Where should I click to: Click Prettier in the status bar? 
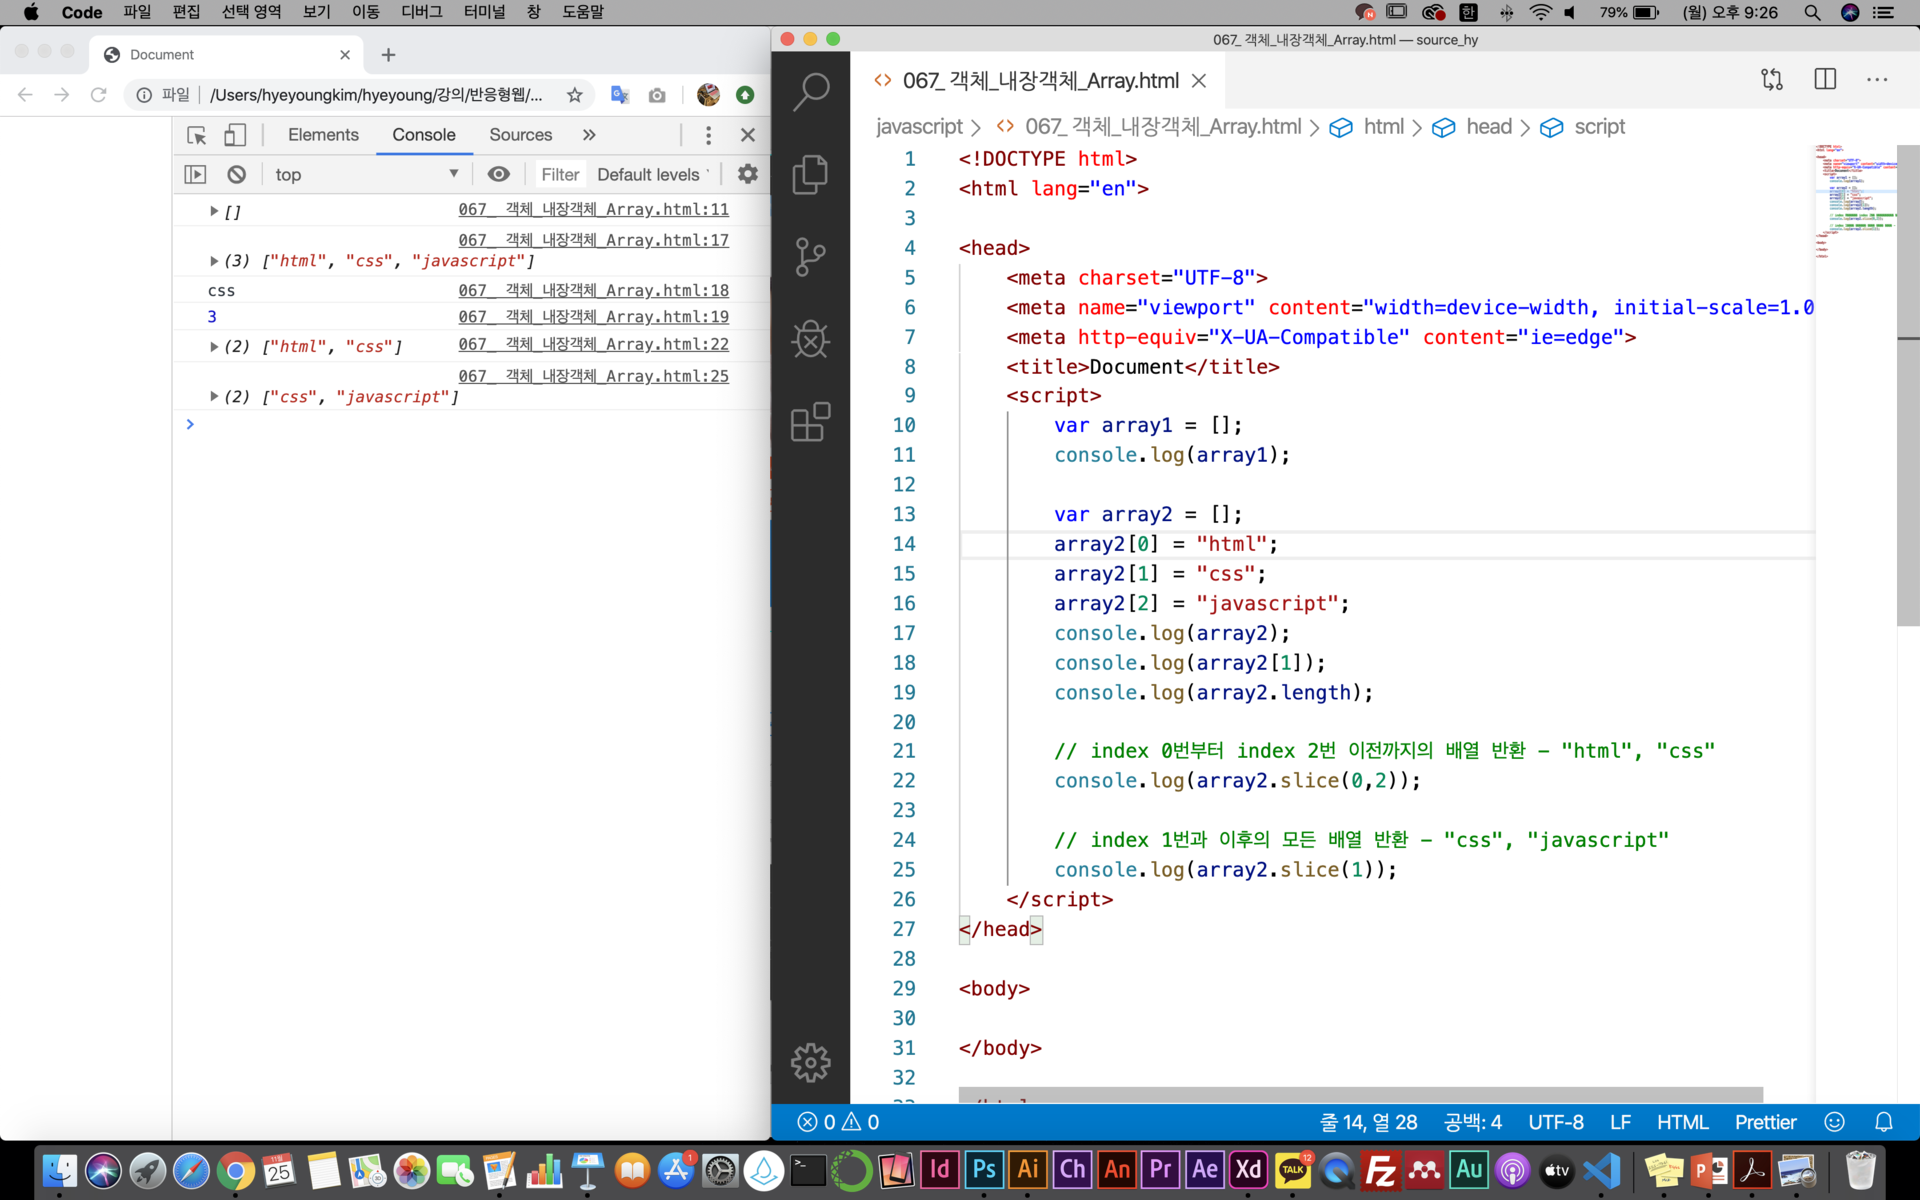(x=1765, y=1122)
